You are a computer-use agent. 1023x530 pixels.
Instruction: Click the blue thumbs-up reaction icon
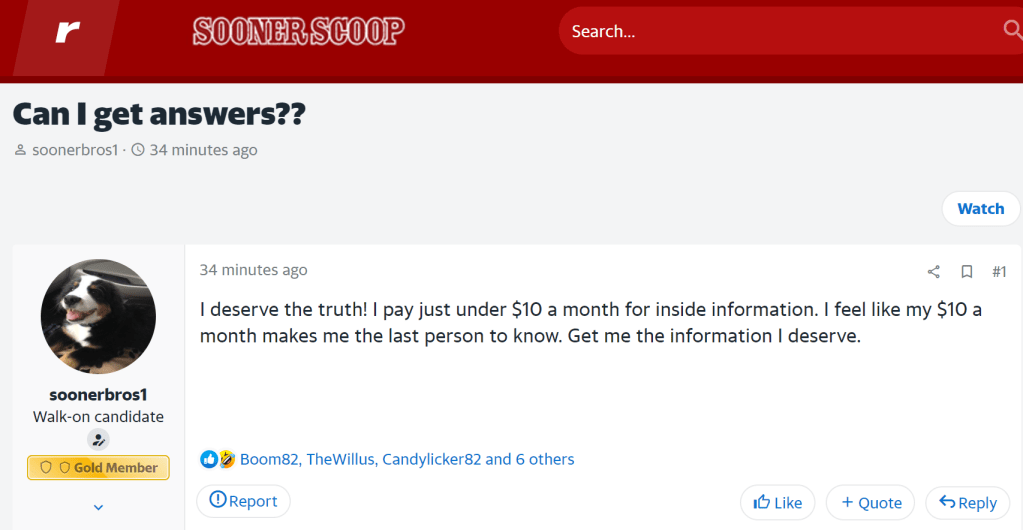tap(209, 460)
